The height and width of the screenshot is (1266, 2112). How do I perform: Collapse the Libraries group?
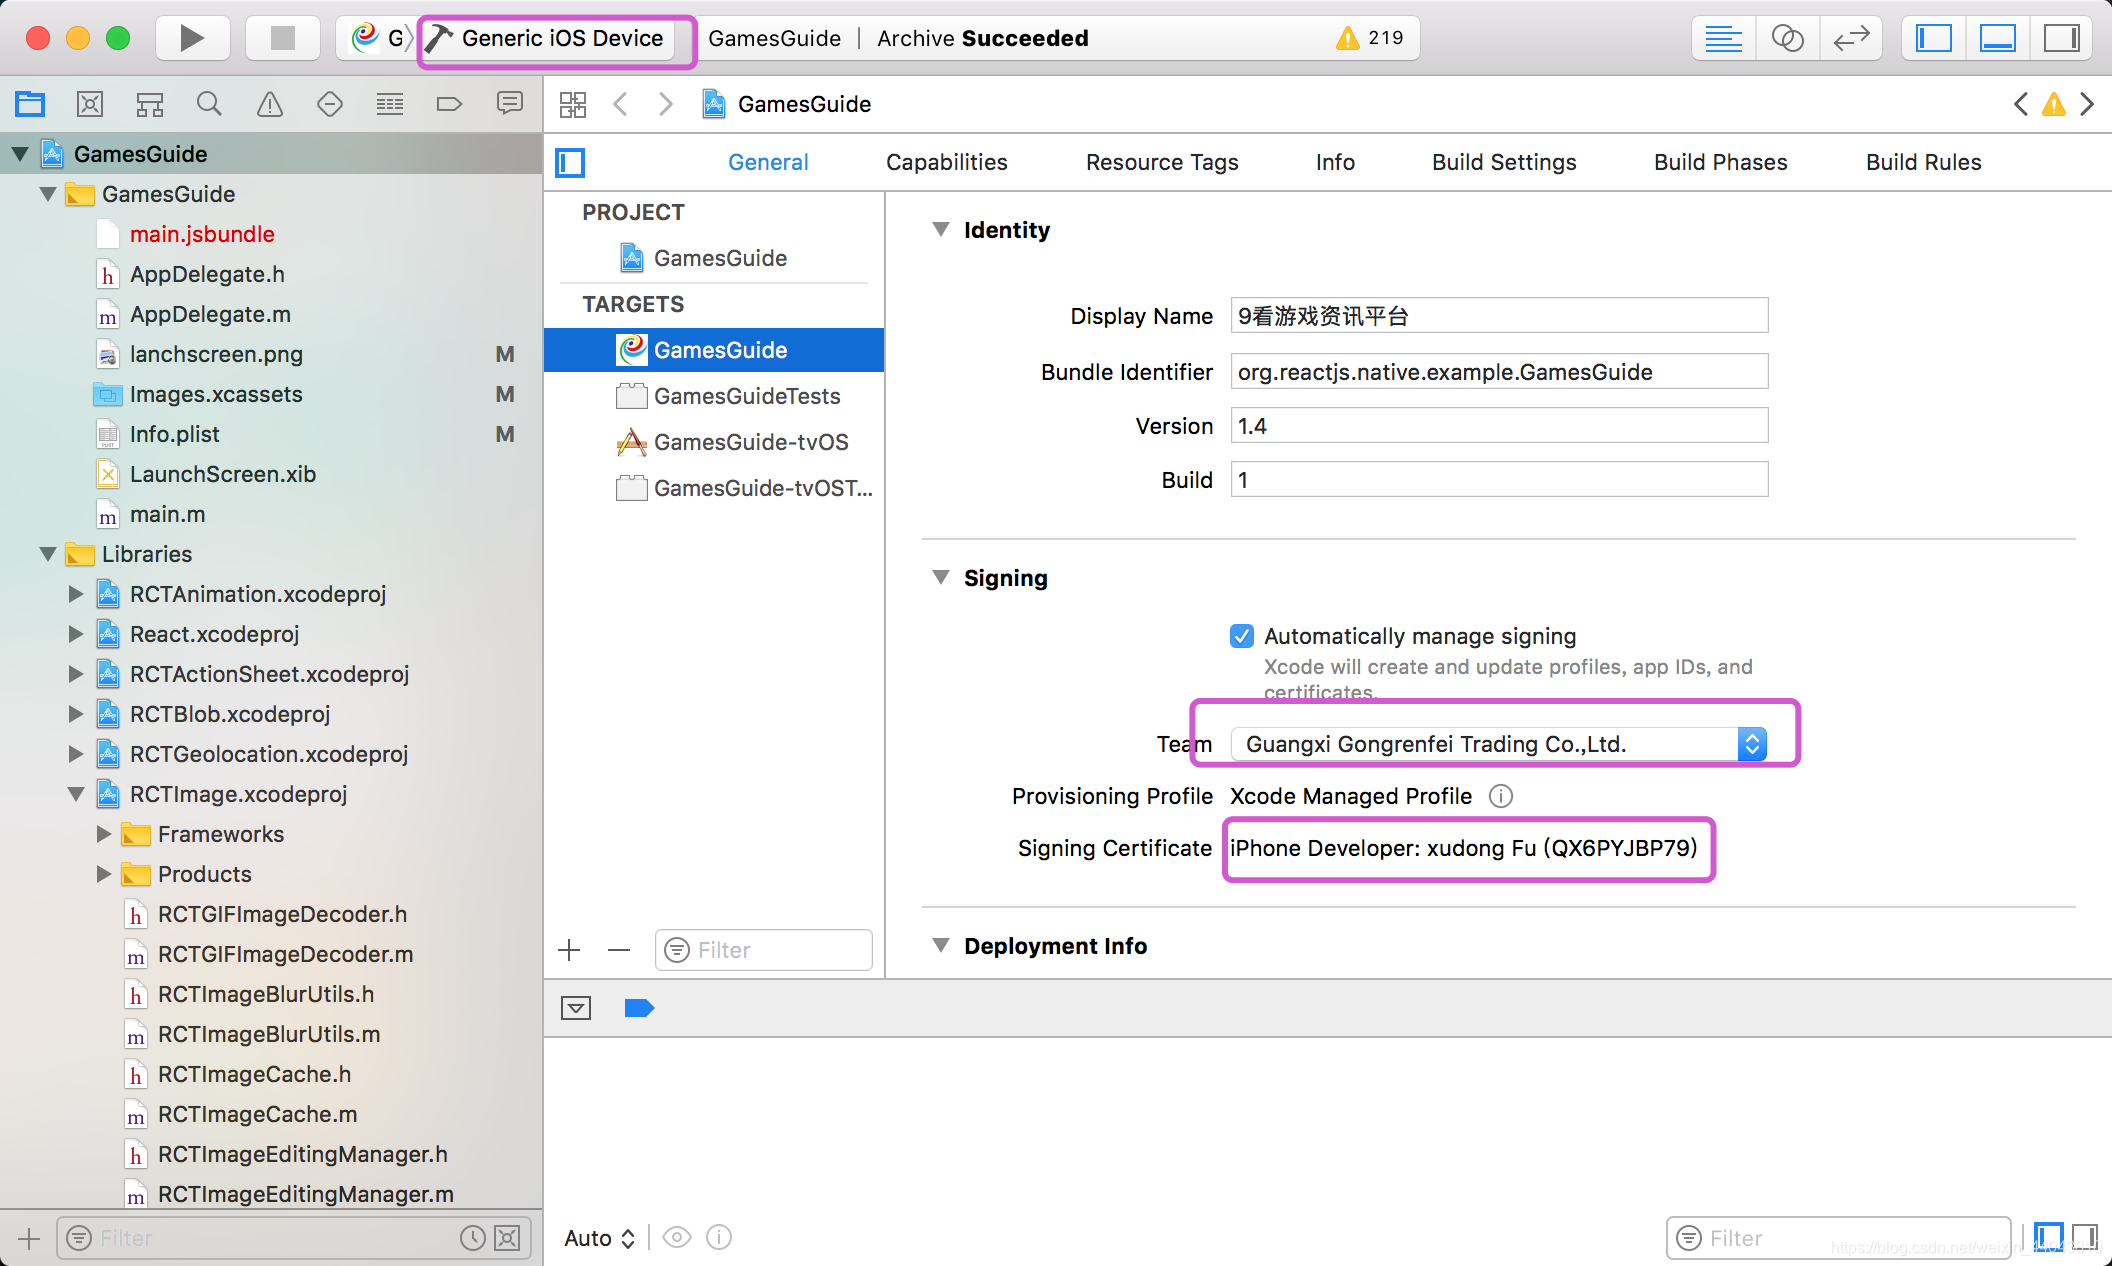[x=47, y=554]
